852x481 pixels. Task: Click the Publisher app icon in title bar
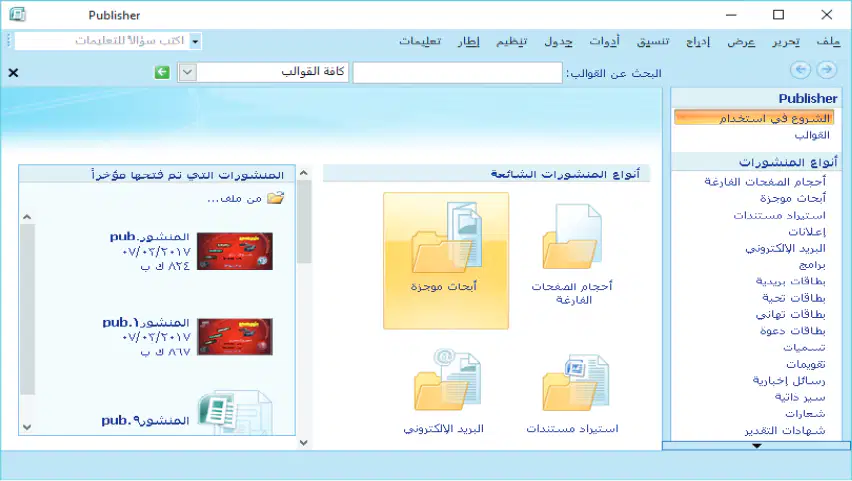coord(17,14)
